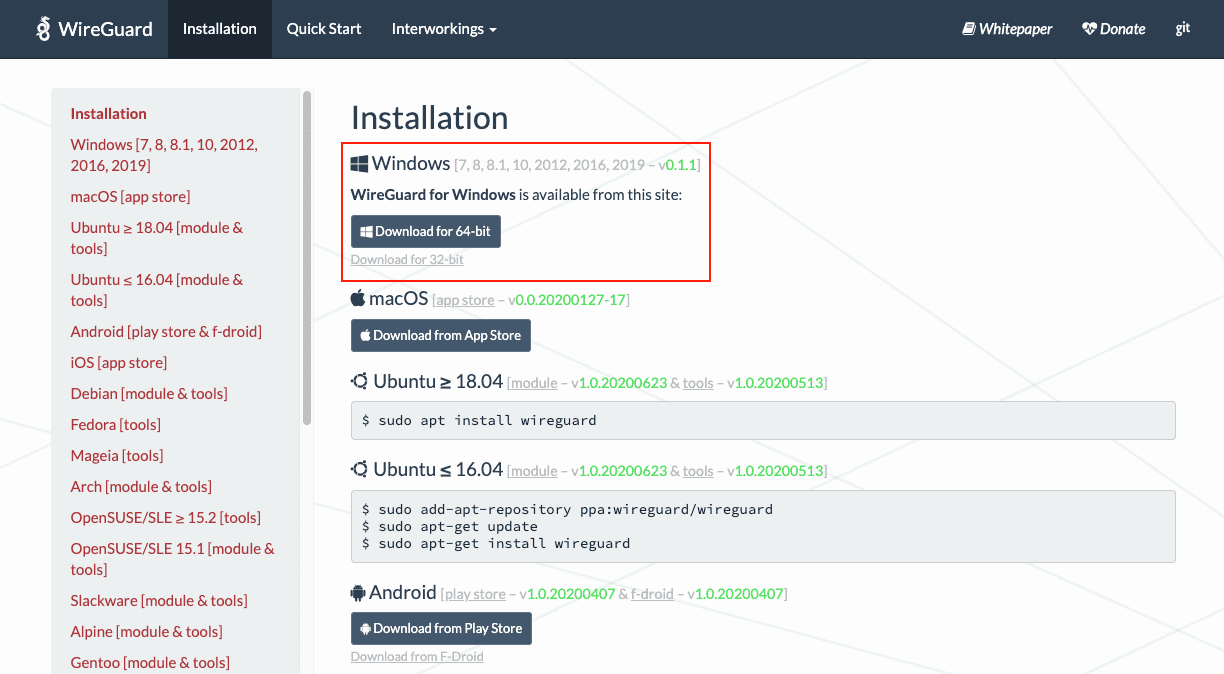Click the Windows logo beside Windows heading
This screenshot has width=1224, height=674.
[359, 164]
